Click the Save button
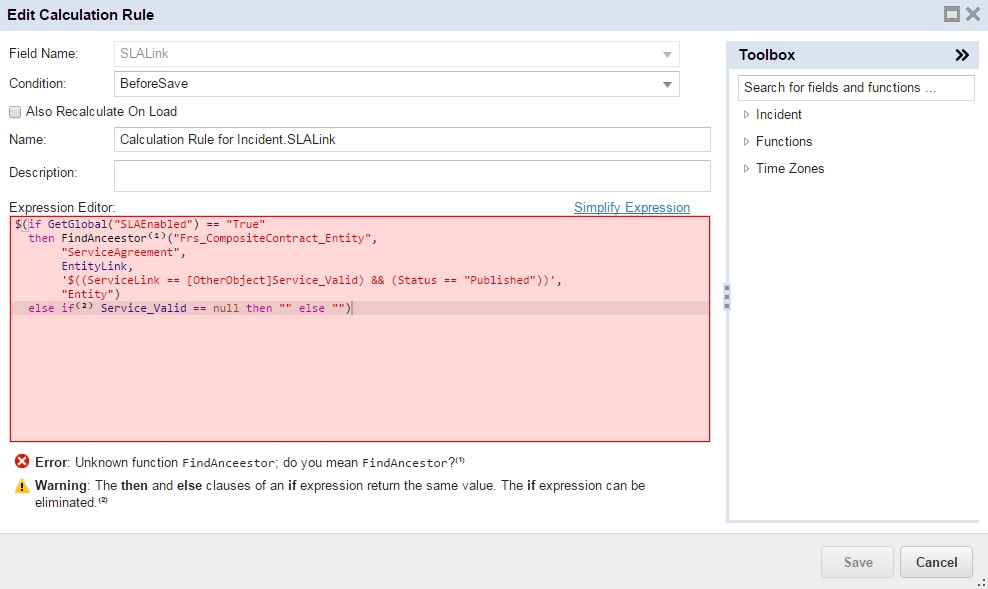This screenshot has width=988, height=589. tap(857, 563)
